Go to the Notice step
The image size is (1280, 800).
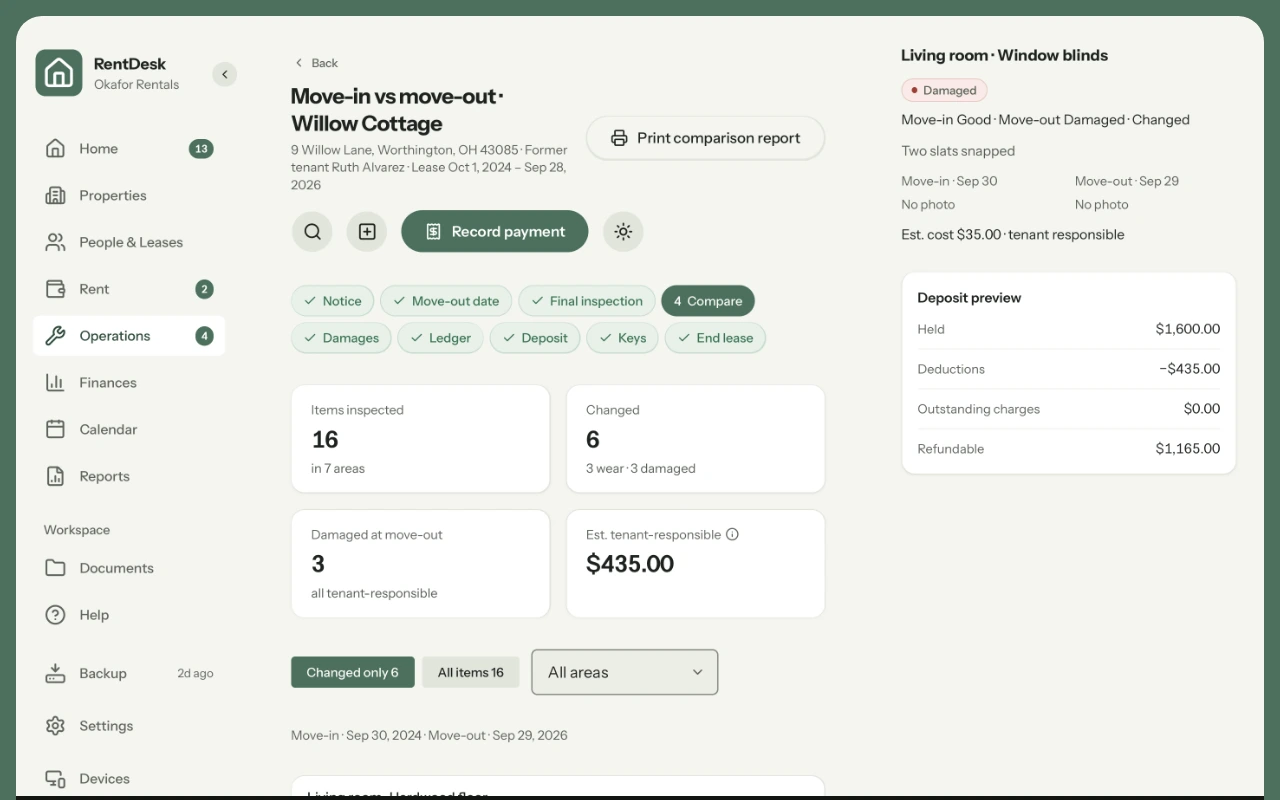pyautogui.click(x=333, y=301)
